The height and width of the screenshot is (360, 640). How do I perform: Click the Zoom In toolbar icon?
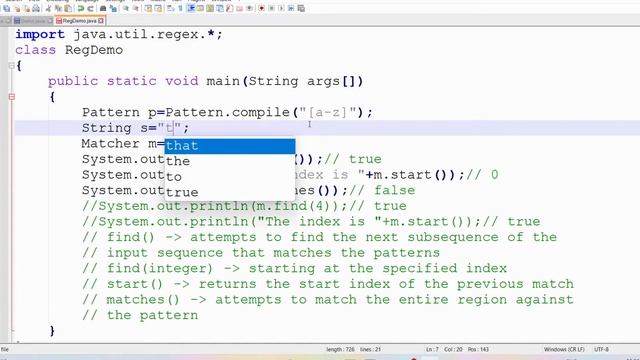(x=126, y=9)
